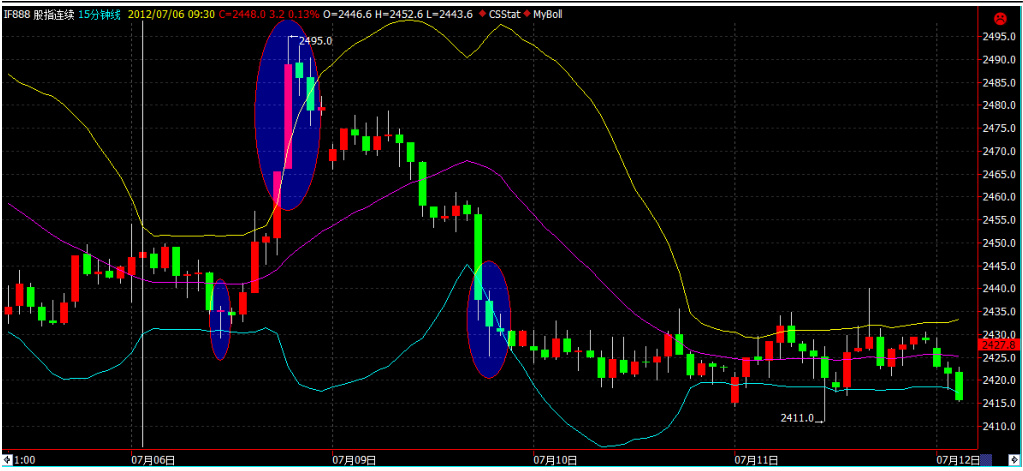Select the large blue ellipse around the peak
Image resolution: width=1023 pixels, height=471 pixels.
click(287, 115)
